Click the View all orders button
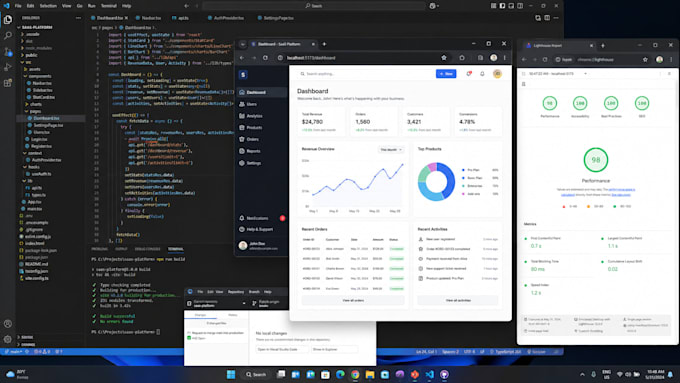 [353, 300]
